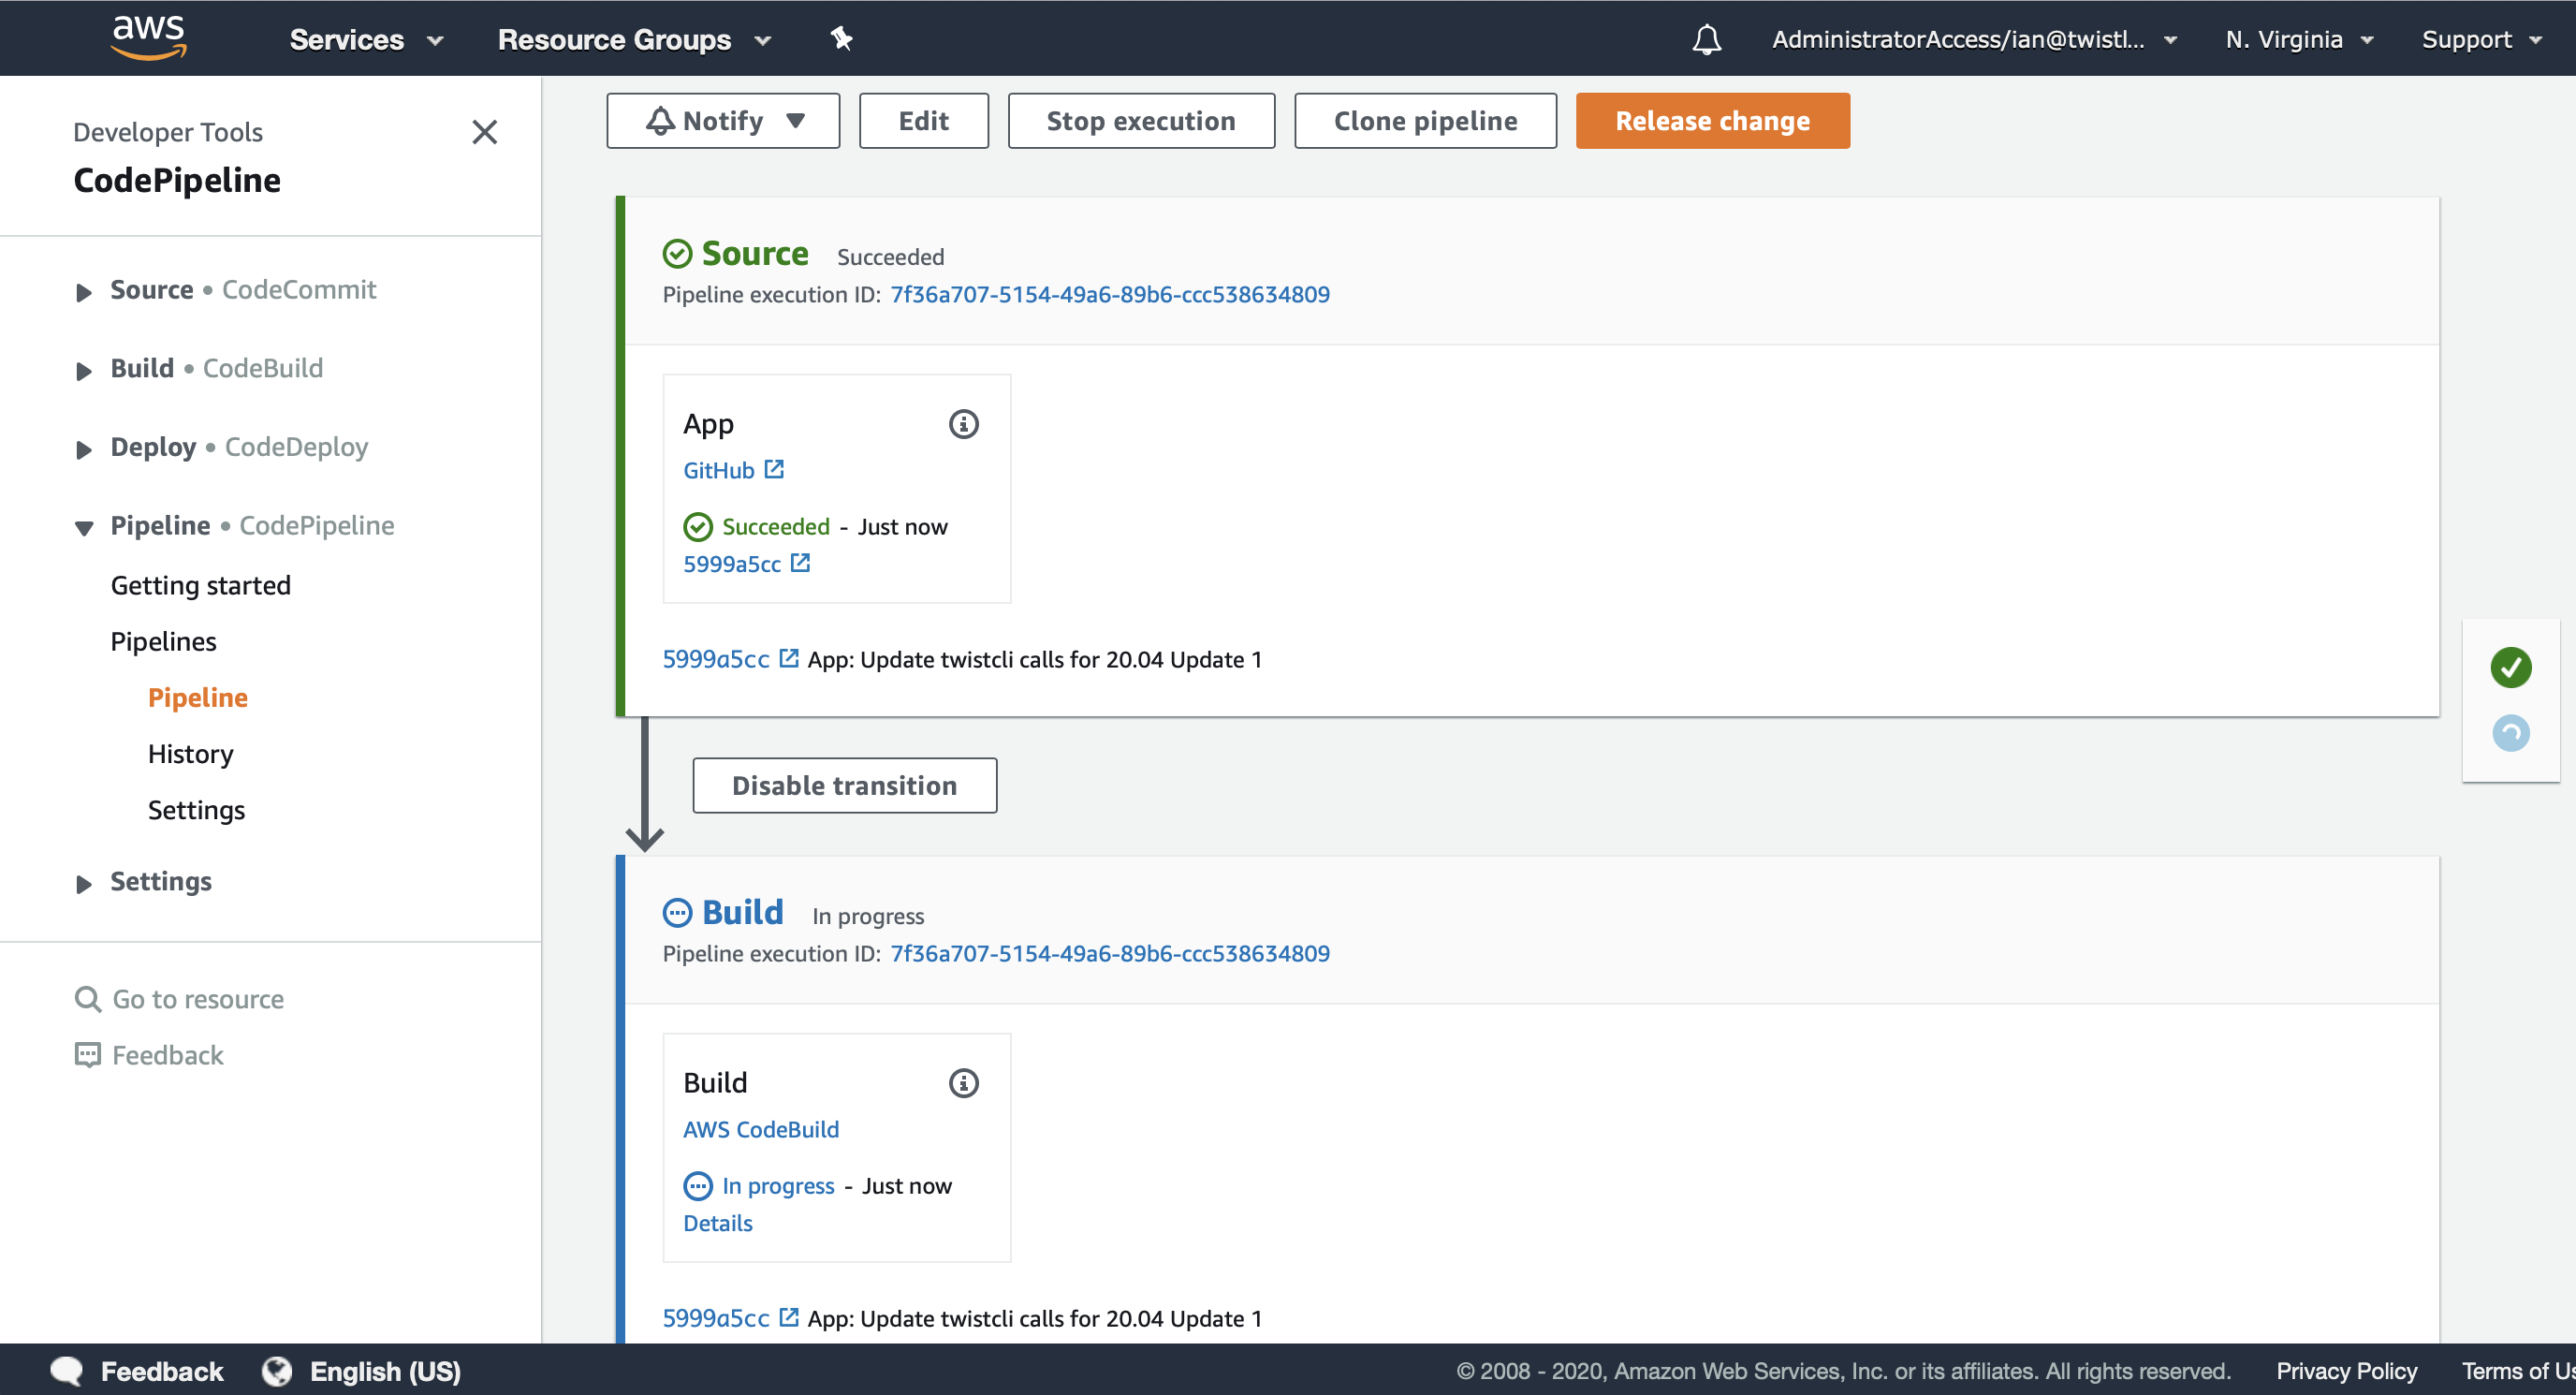Click external link icon beside 5999a5cc in App card
This screenshot has width=2576, height=1395.
[800, 563]
